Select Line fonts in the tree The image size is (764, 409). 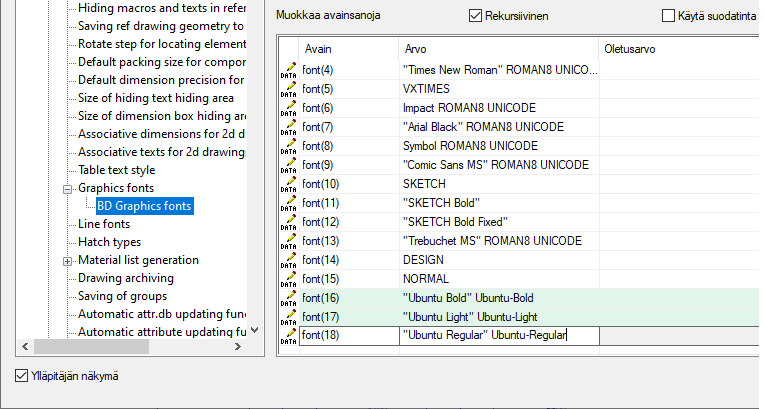tap(104, 224)
